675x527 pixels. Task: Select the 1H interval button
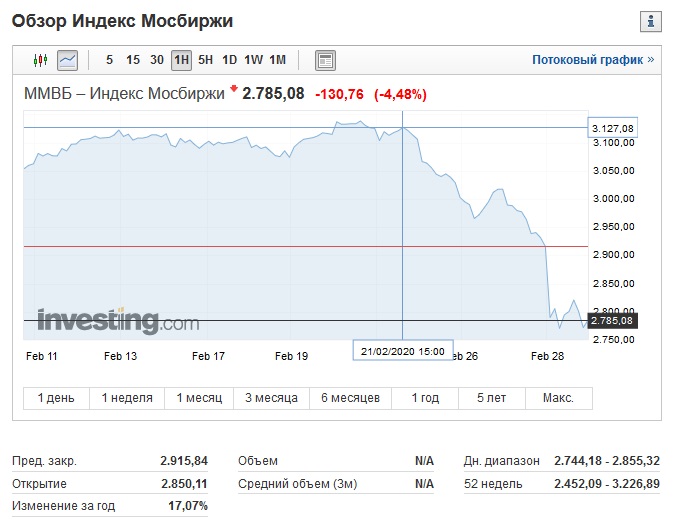[x=182, y=60]
